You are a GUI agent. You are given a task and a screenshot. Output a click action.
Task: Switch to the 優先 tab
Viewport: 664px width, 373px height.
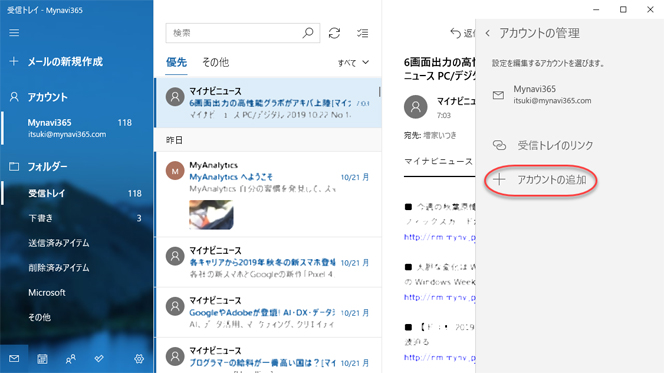pyautogui.click(x=176, y=63)
